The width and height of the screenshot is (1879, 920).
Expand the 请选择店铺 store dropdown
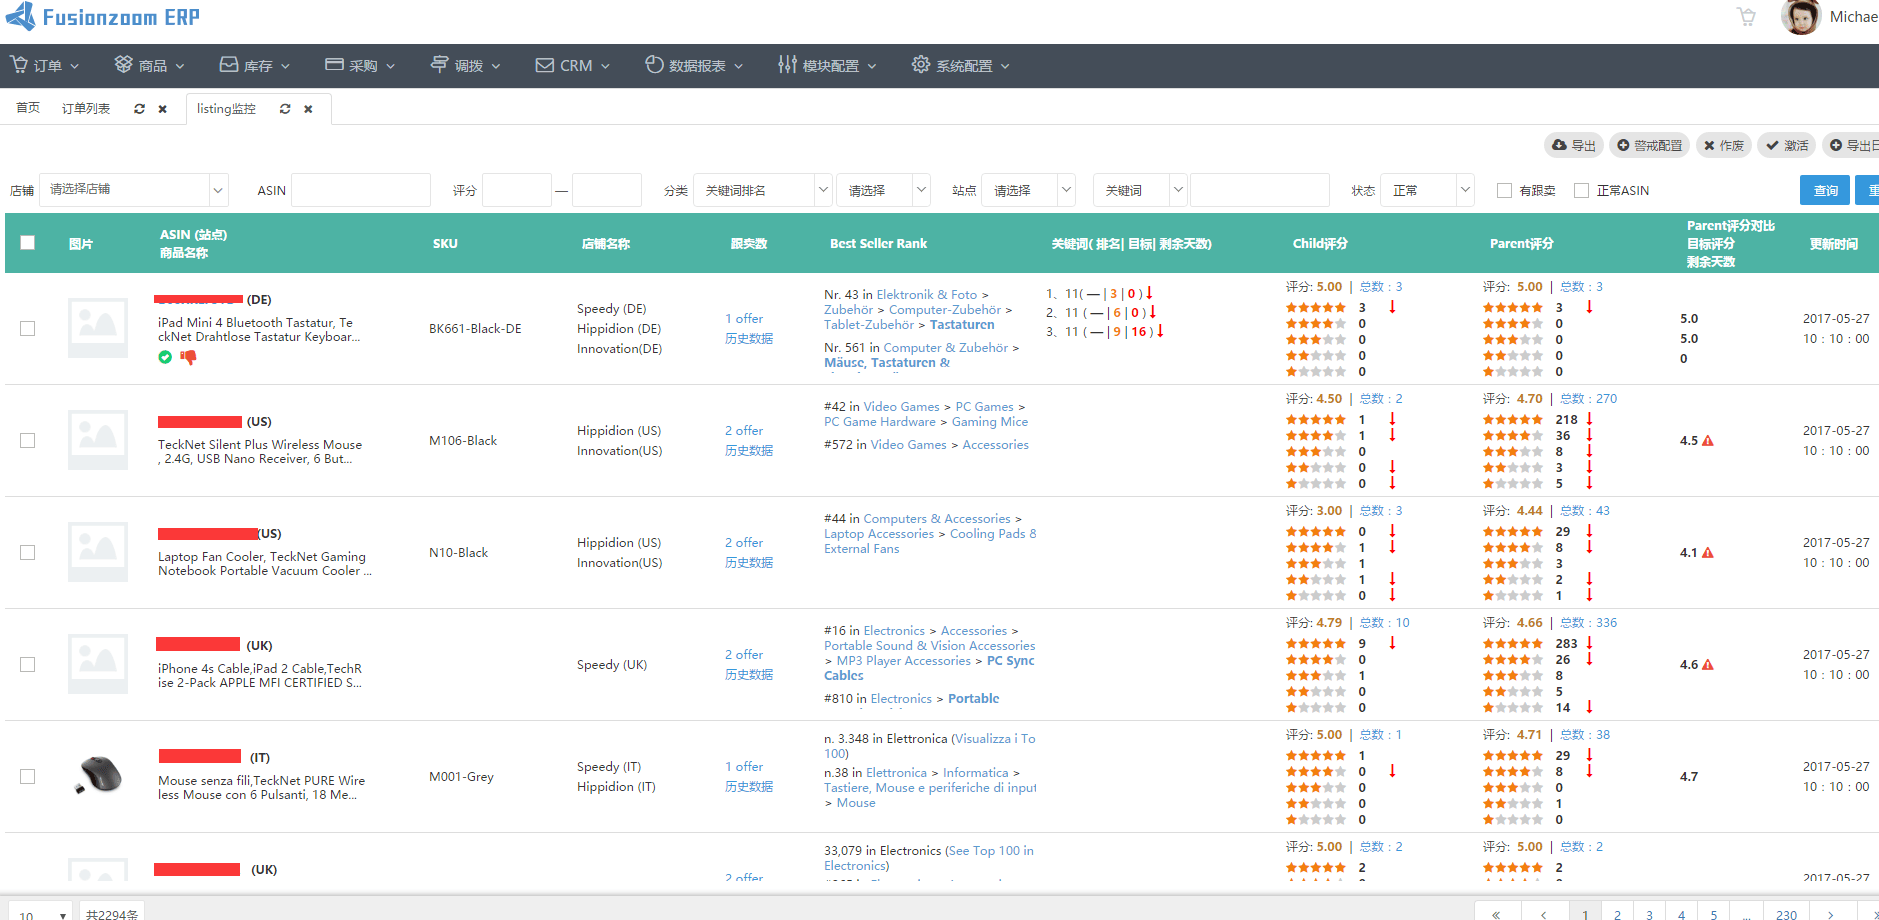133,190
